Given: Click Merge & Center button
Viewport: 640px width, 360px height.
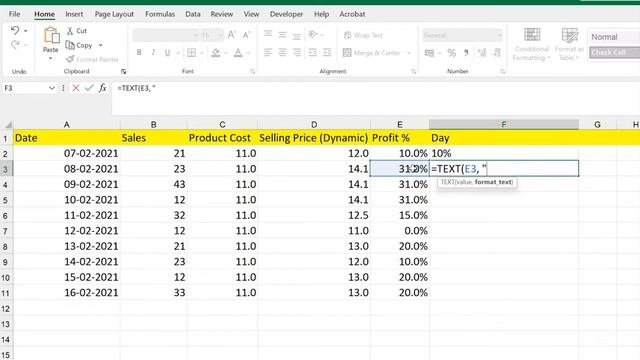Looking at the screenshot, I should (x=372, y=53).
